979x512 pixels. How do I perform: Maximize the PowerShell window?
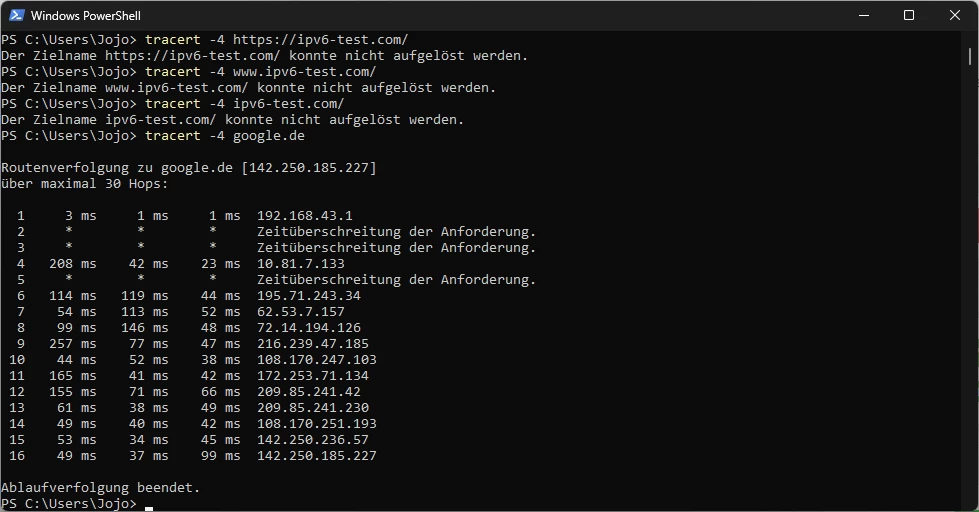coord(909,15)
